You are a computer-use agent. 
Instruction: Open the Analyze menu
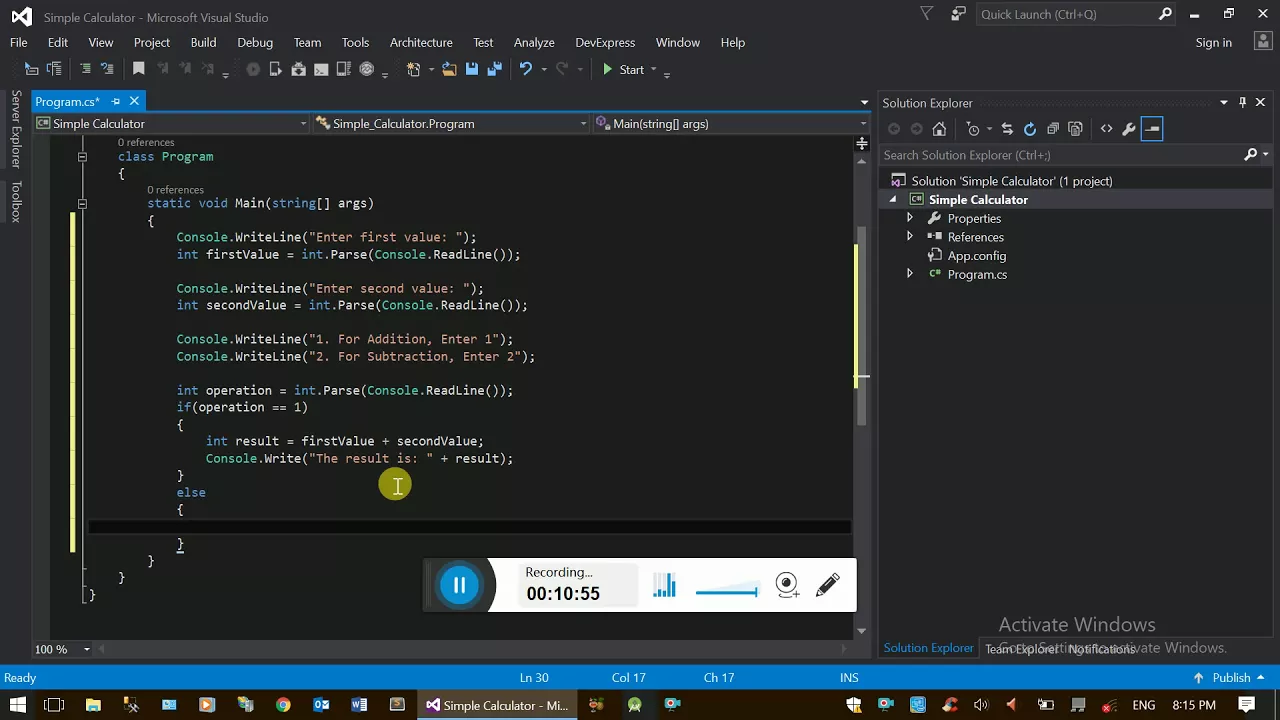[534, 42]
